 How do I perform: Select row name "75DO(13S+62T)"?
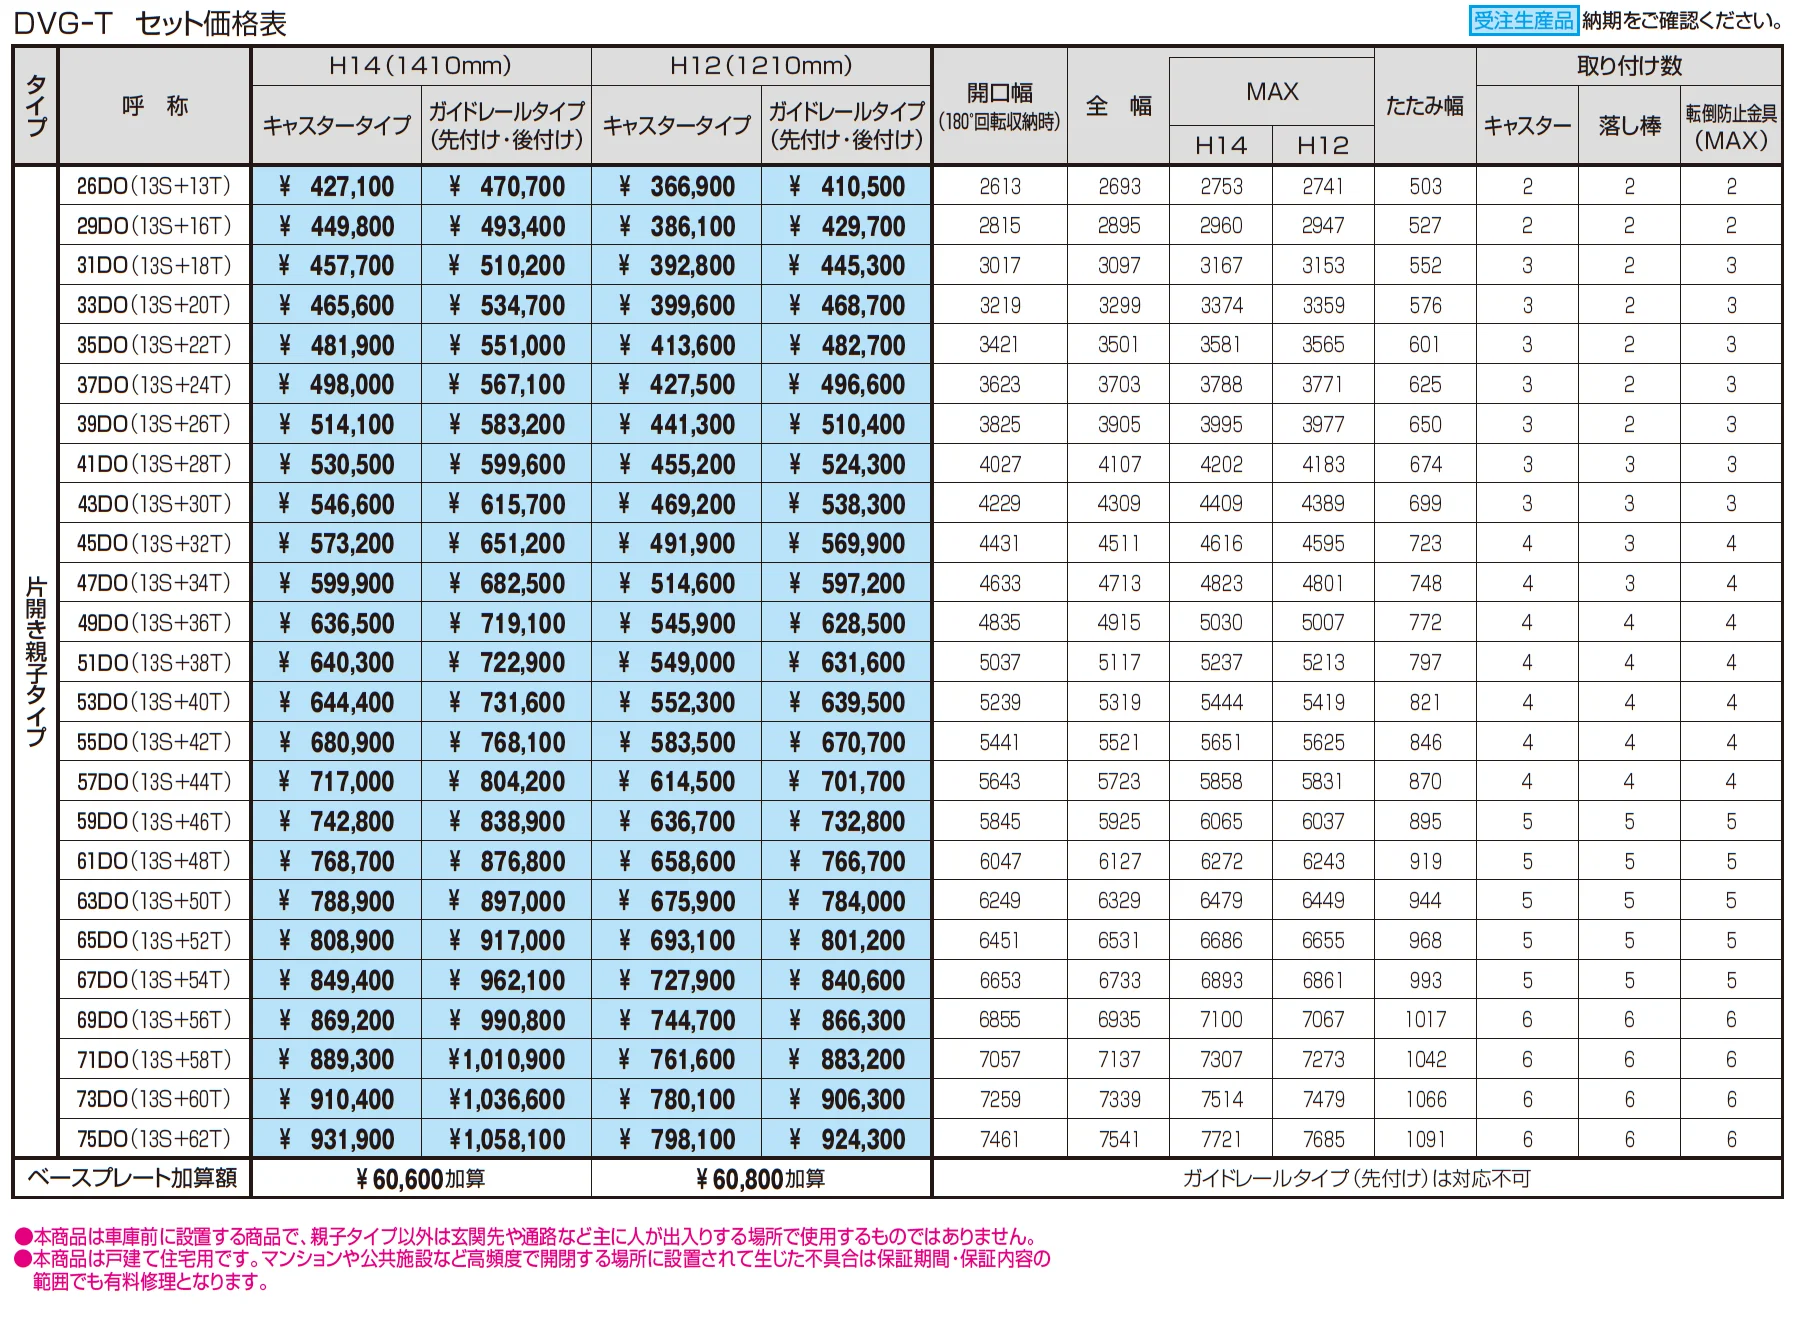click(154, 1139)
